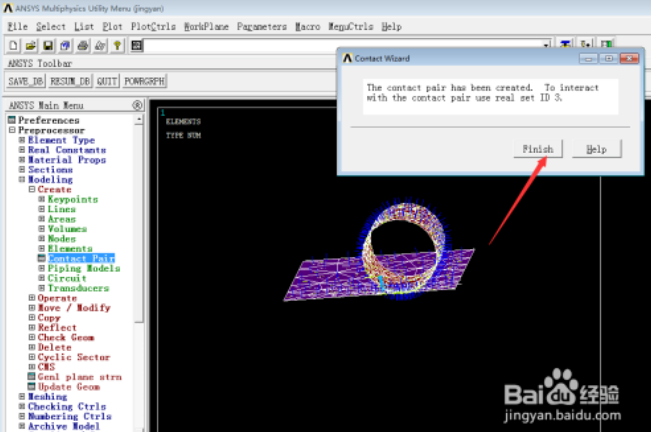
Task: Expand the Meshing node
Action: tap(22, 396)
